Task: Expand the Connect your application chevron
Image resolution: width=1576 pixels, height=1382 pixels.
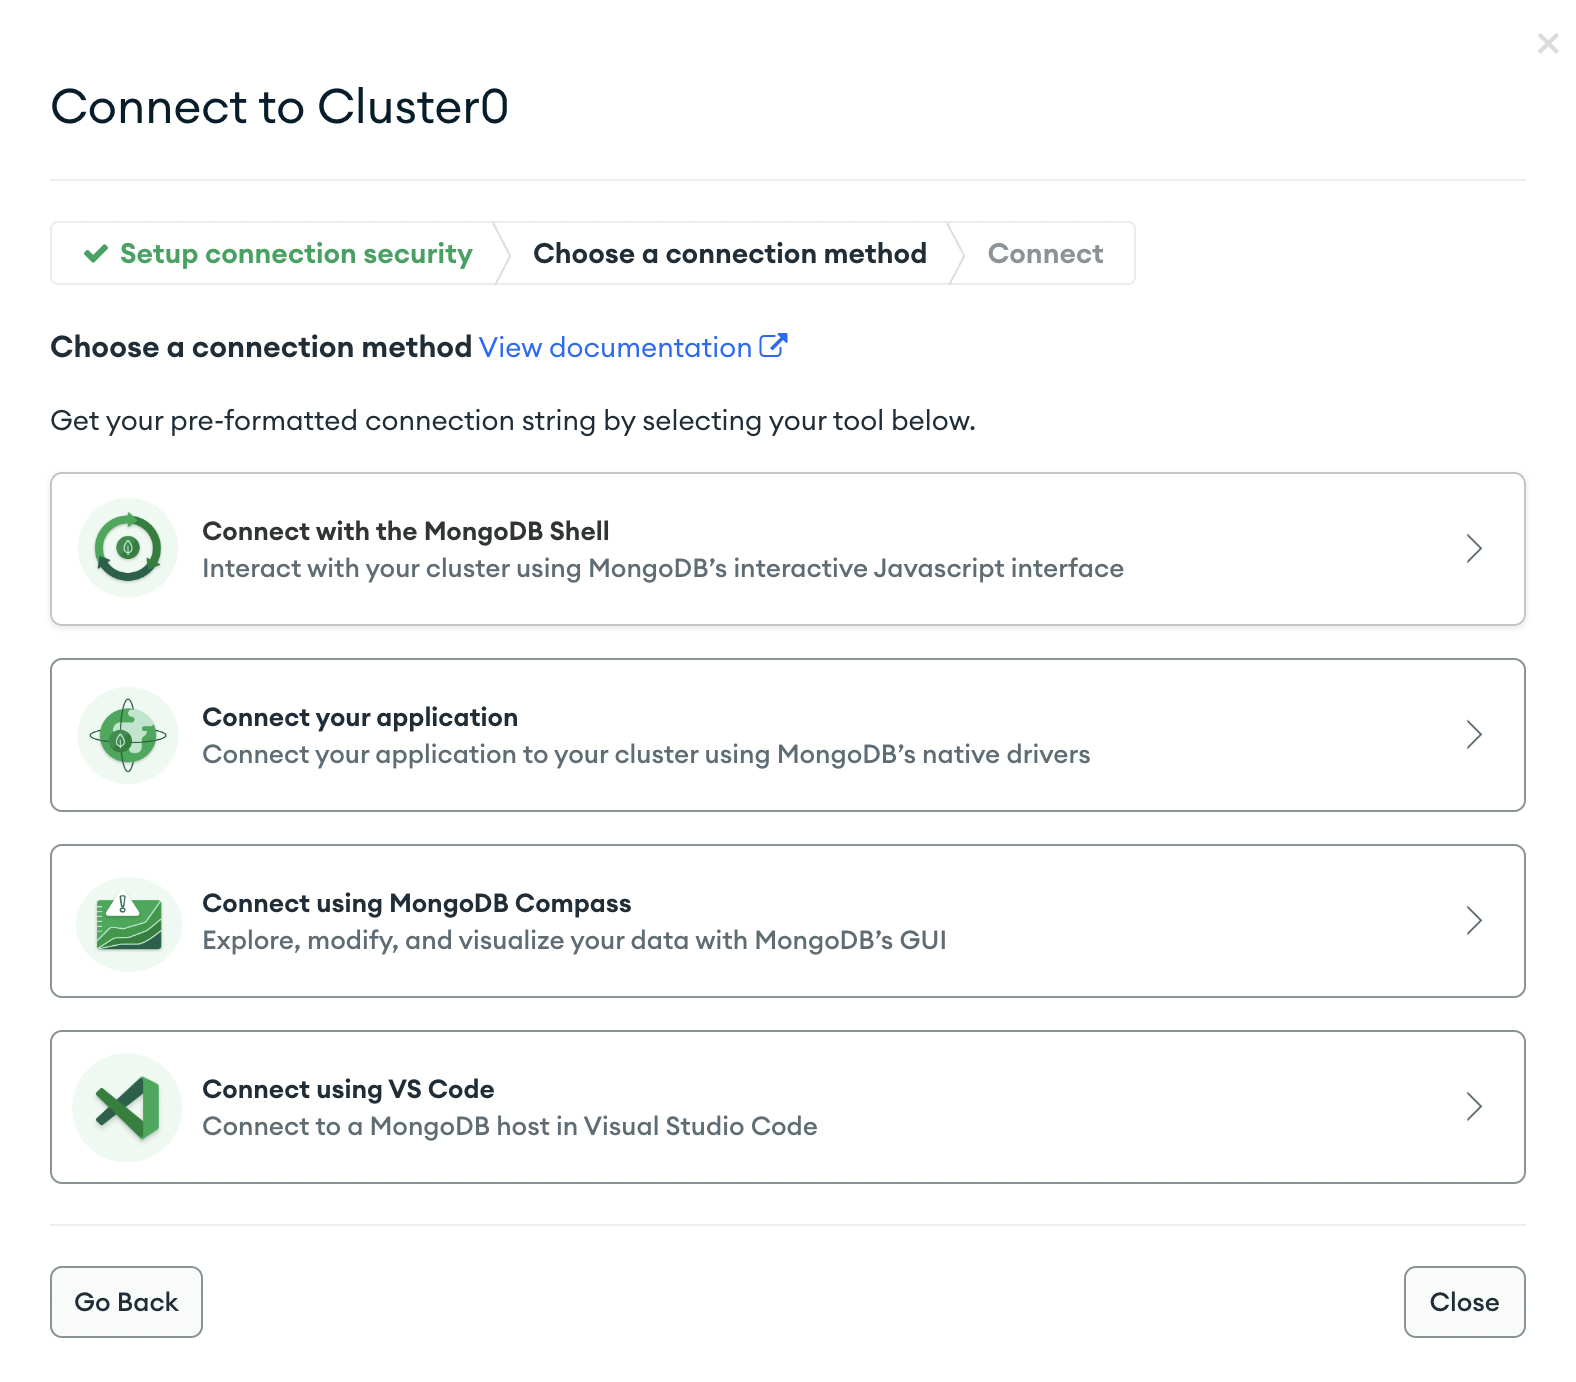Action: pos(1474,734)
